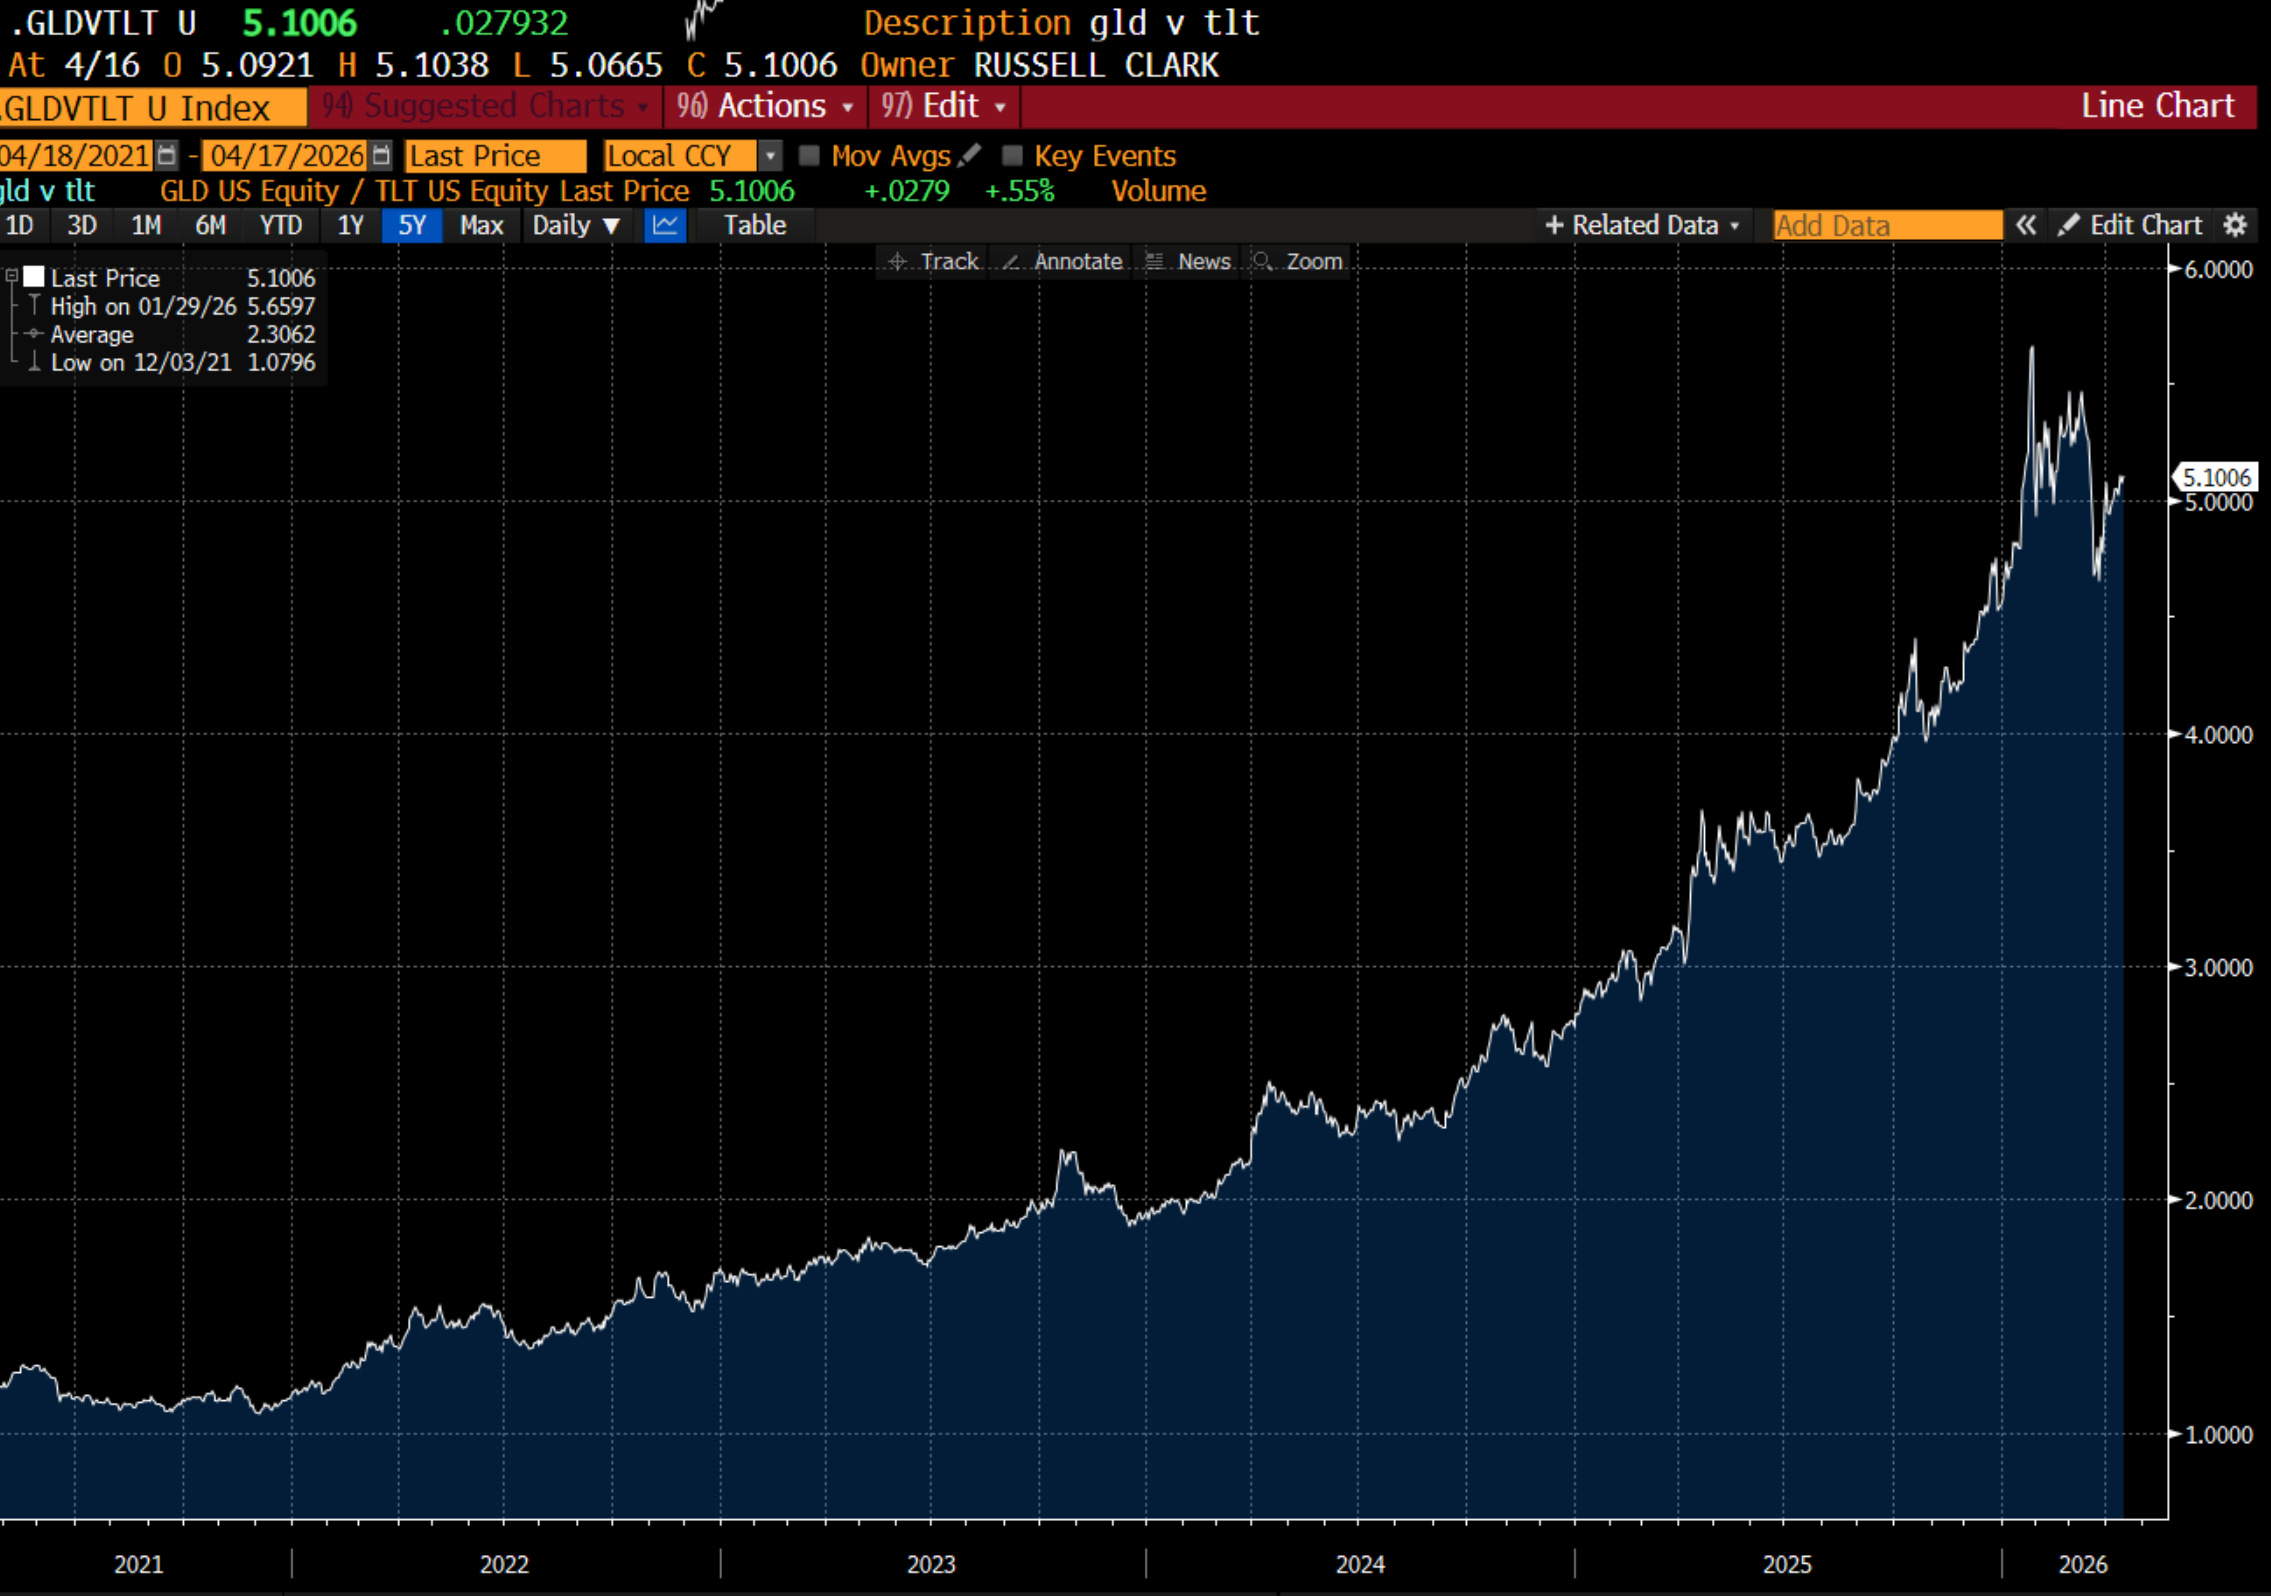Switch to Table view

(x=754, y=225)
